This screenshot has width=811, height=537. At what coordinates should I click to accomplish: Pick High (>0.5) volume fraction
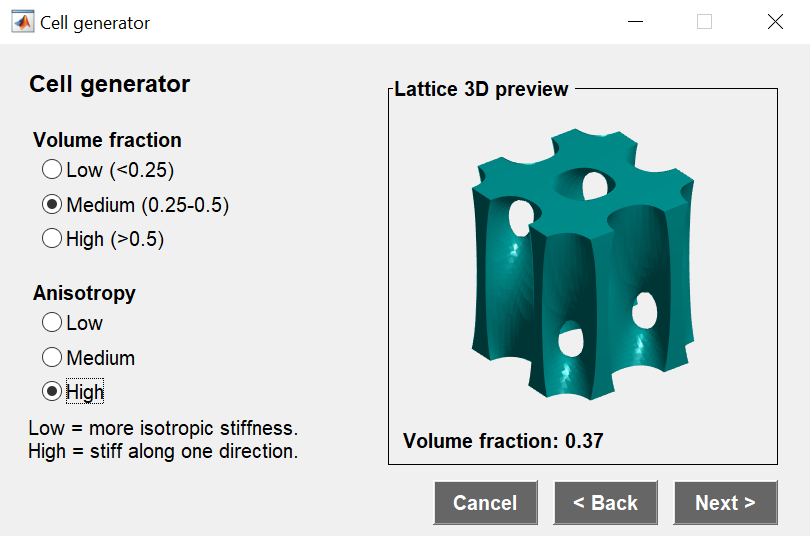(52, 239)
